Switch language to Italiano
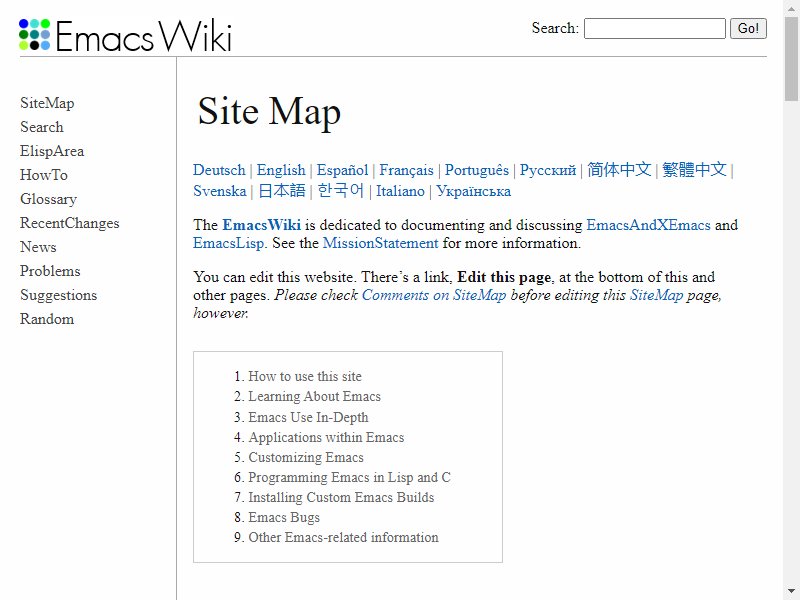 pos(401,191)
